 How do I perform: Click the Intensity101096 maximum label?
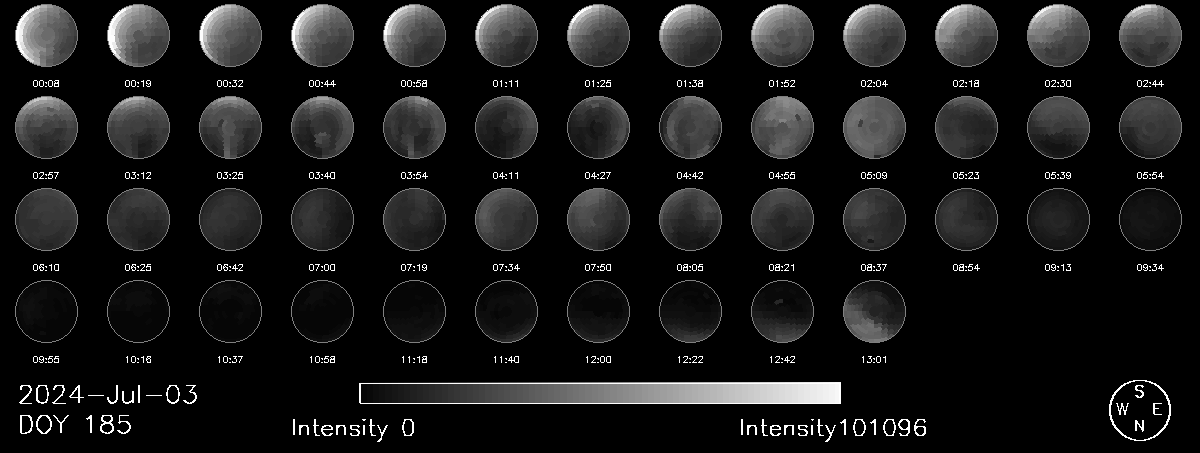(833, 429)
